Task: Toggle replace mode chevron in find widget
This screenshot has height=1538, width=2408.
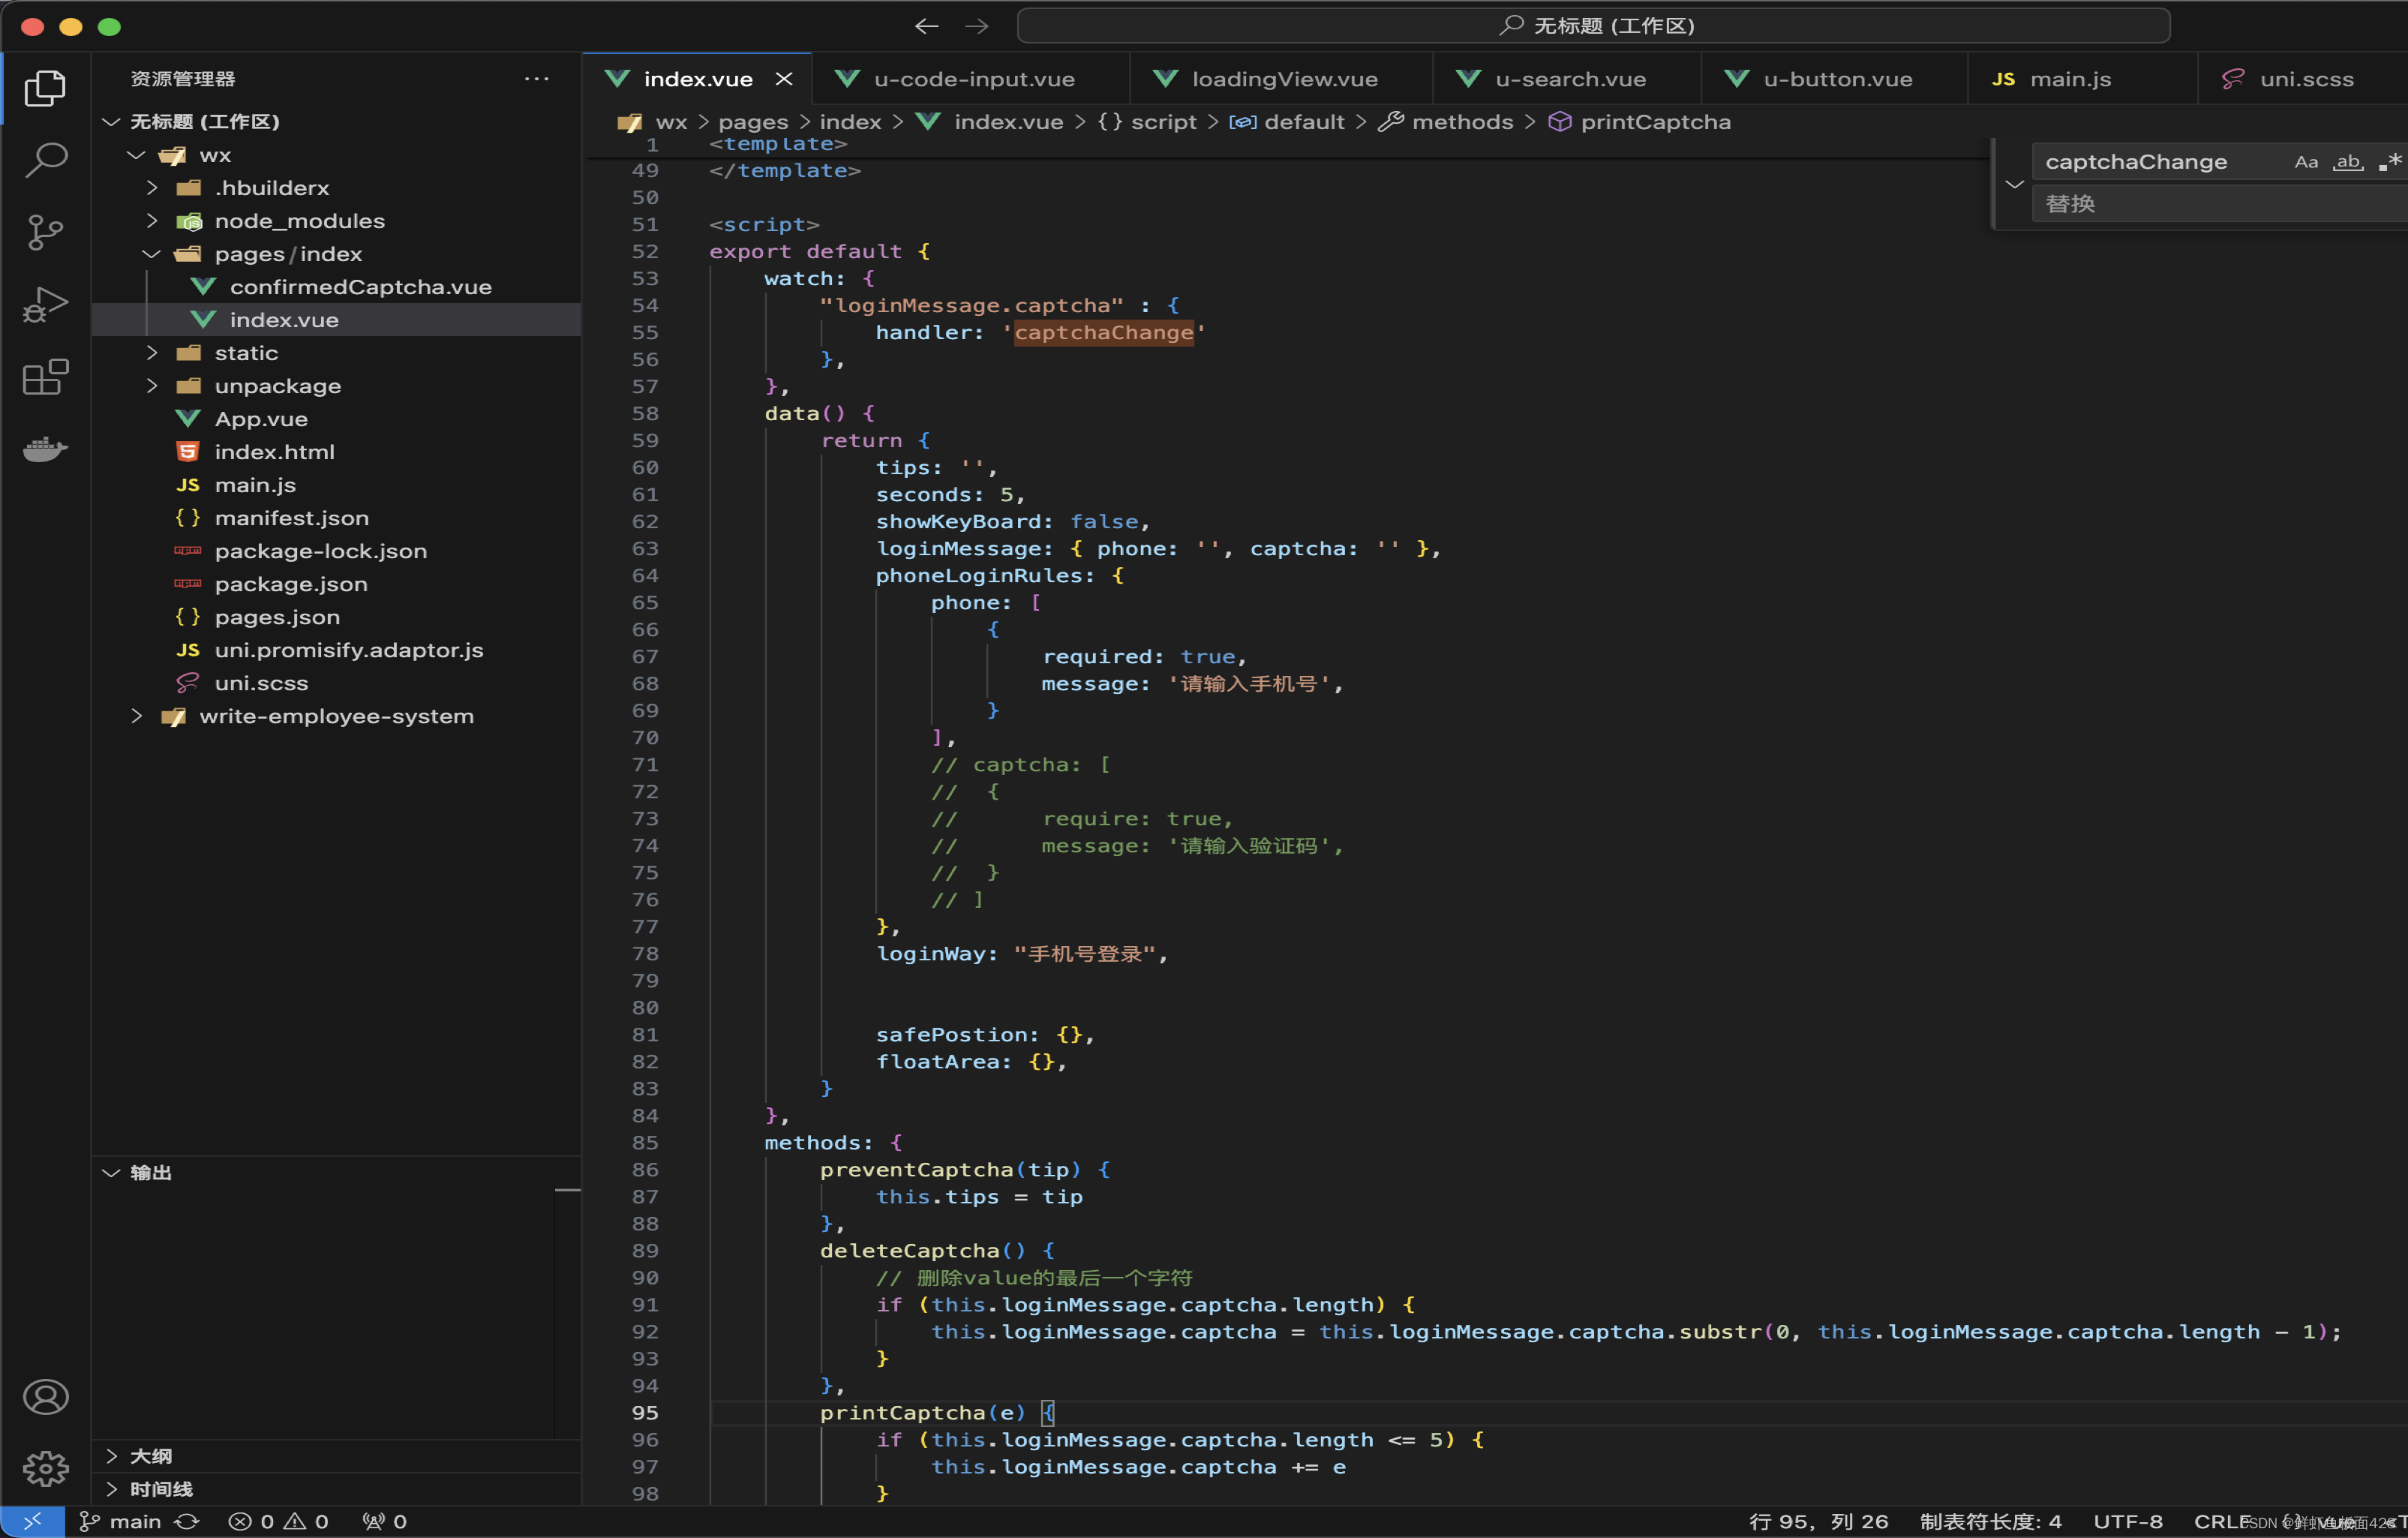Action: click(x=2014, y=184)
